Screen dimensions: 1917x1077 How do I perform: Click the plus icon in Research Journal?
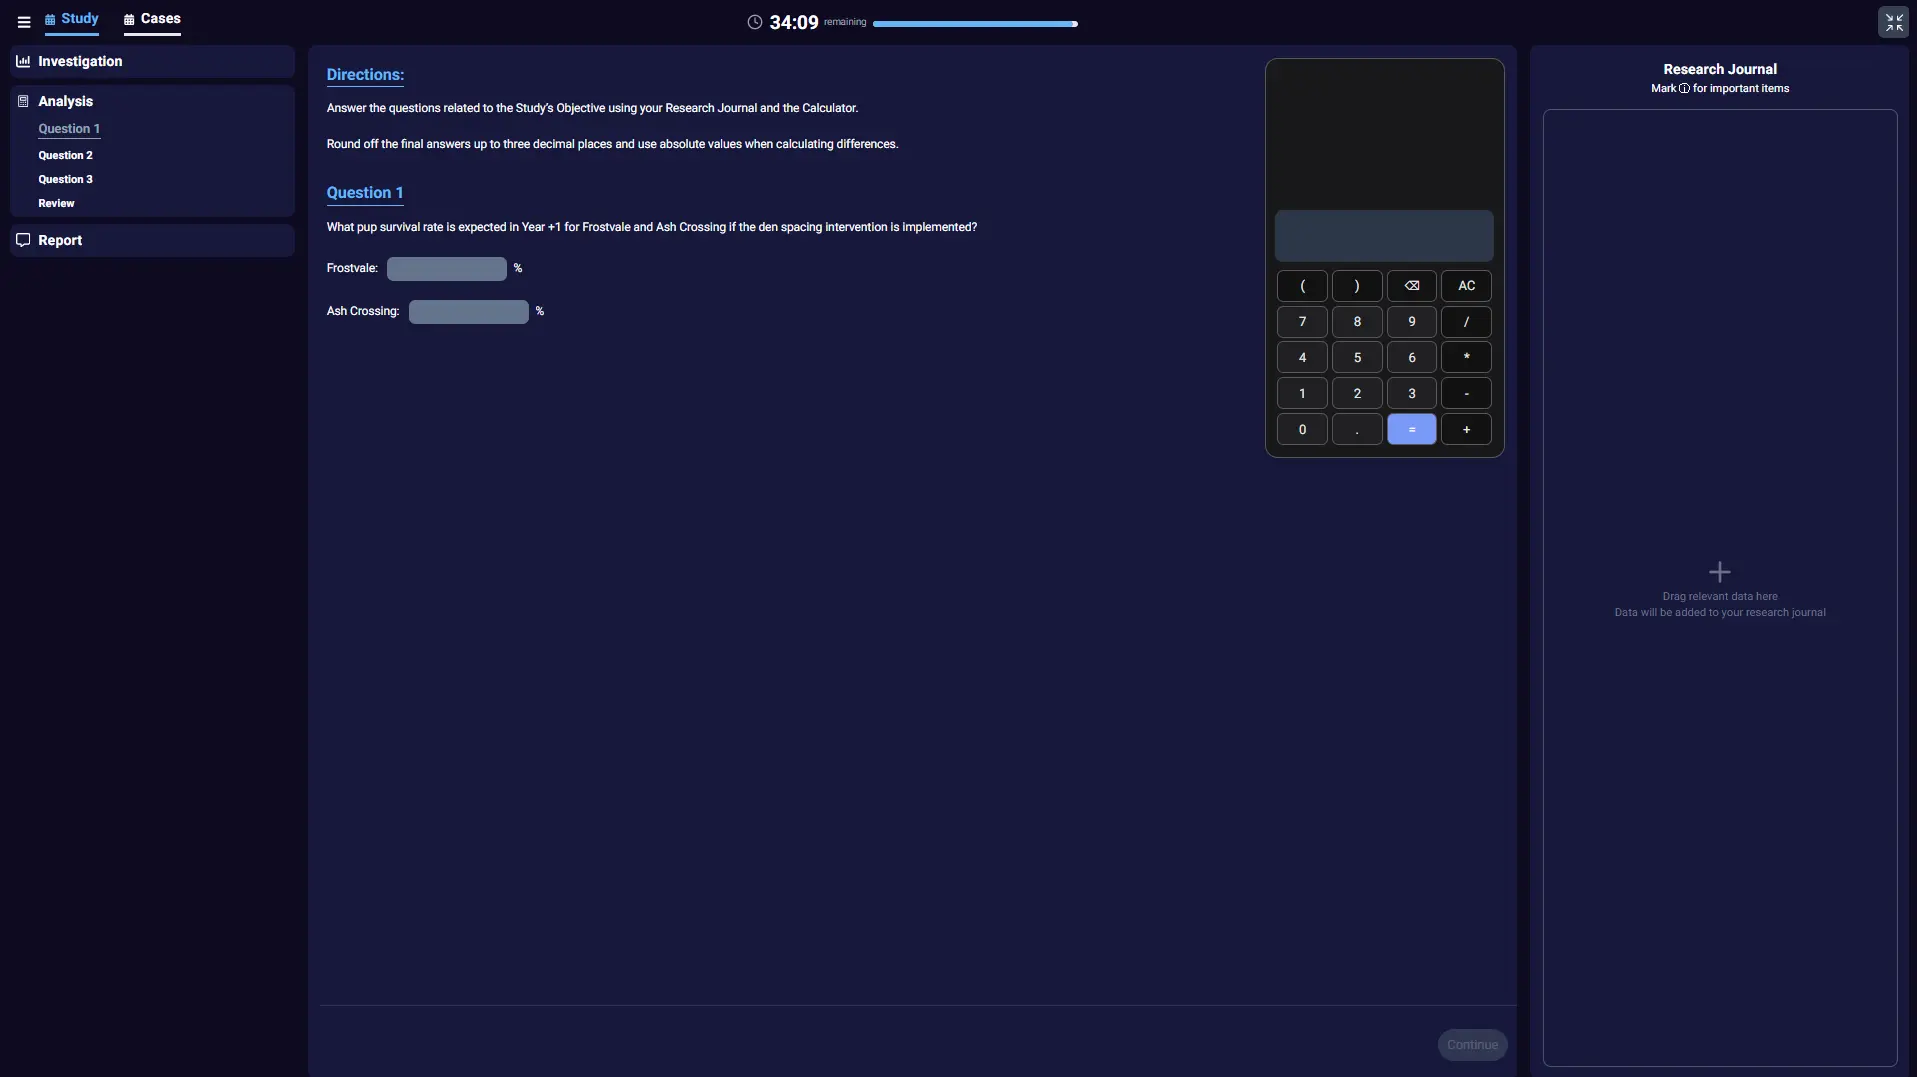(x=1719, y=572)
